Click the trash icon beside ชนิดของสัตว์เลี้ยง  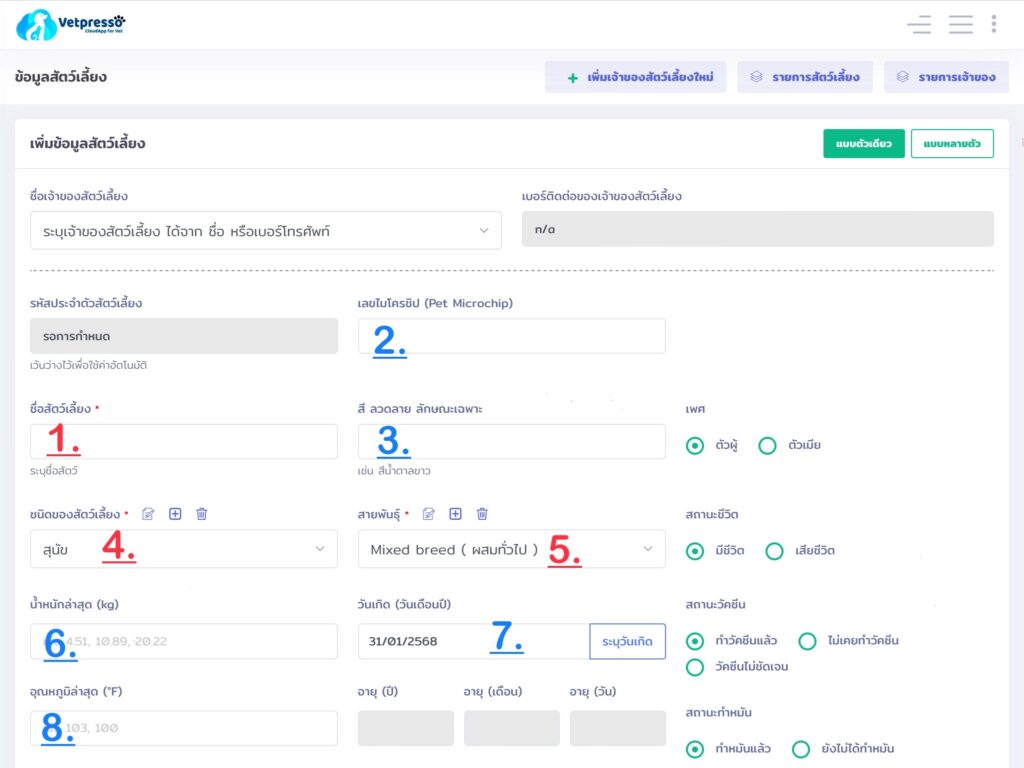pyautogui.click(x=202, y=514)
